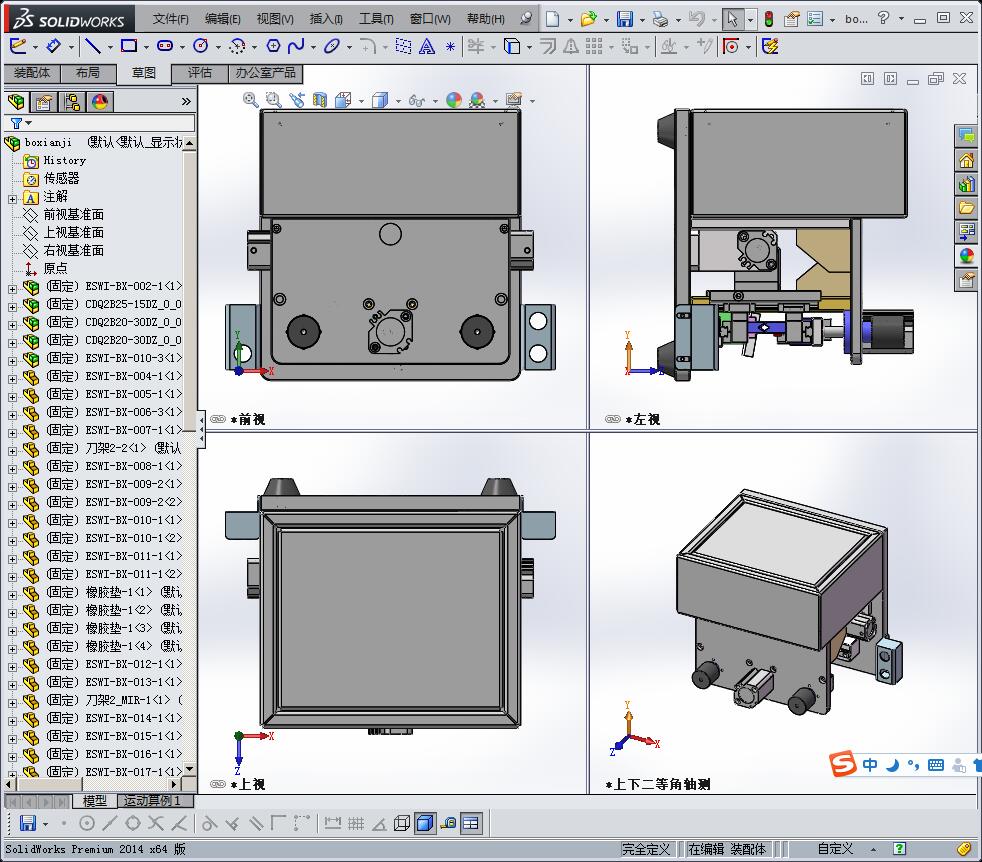Select the 原点 origin item in tree
982x862 pixels.
(55, 268)
